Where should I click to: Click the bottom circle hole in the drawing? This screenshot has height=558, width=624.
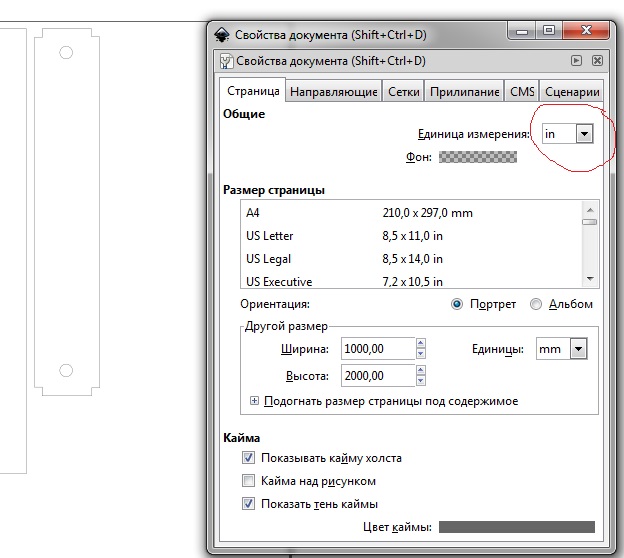point(66,370)
